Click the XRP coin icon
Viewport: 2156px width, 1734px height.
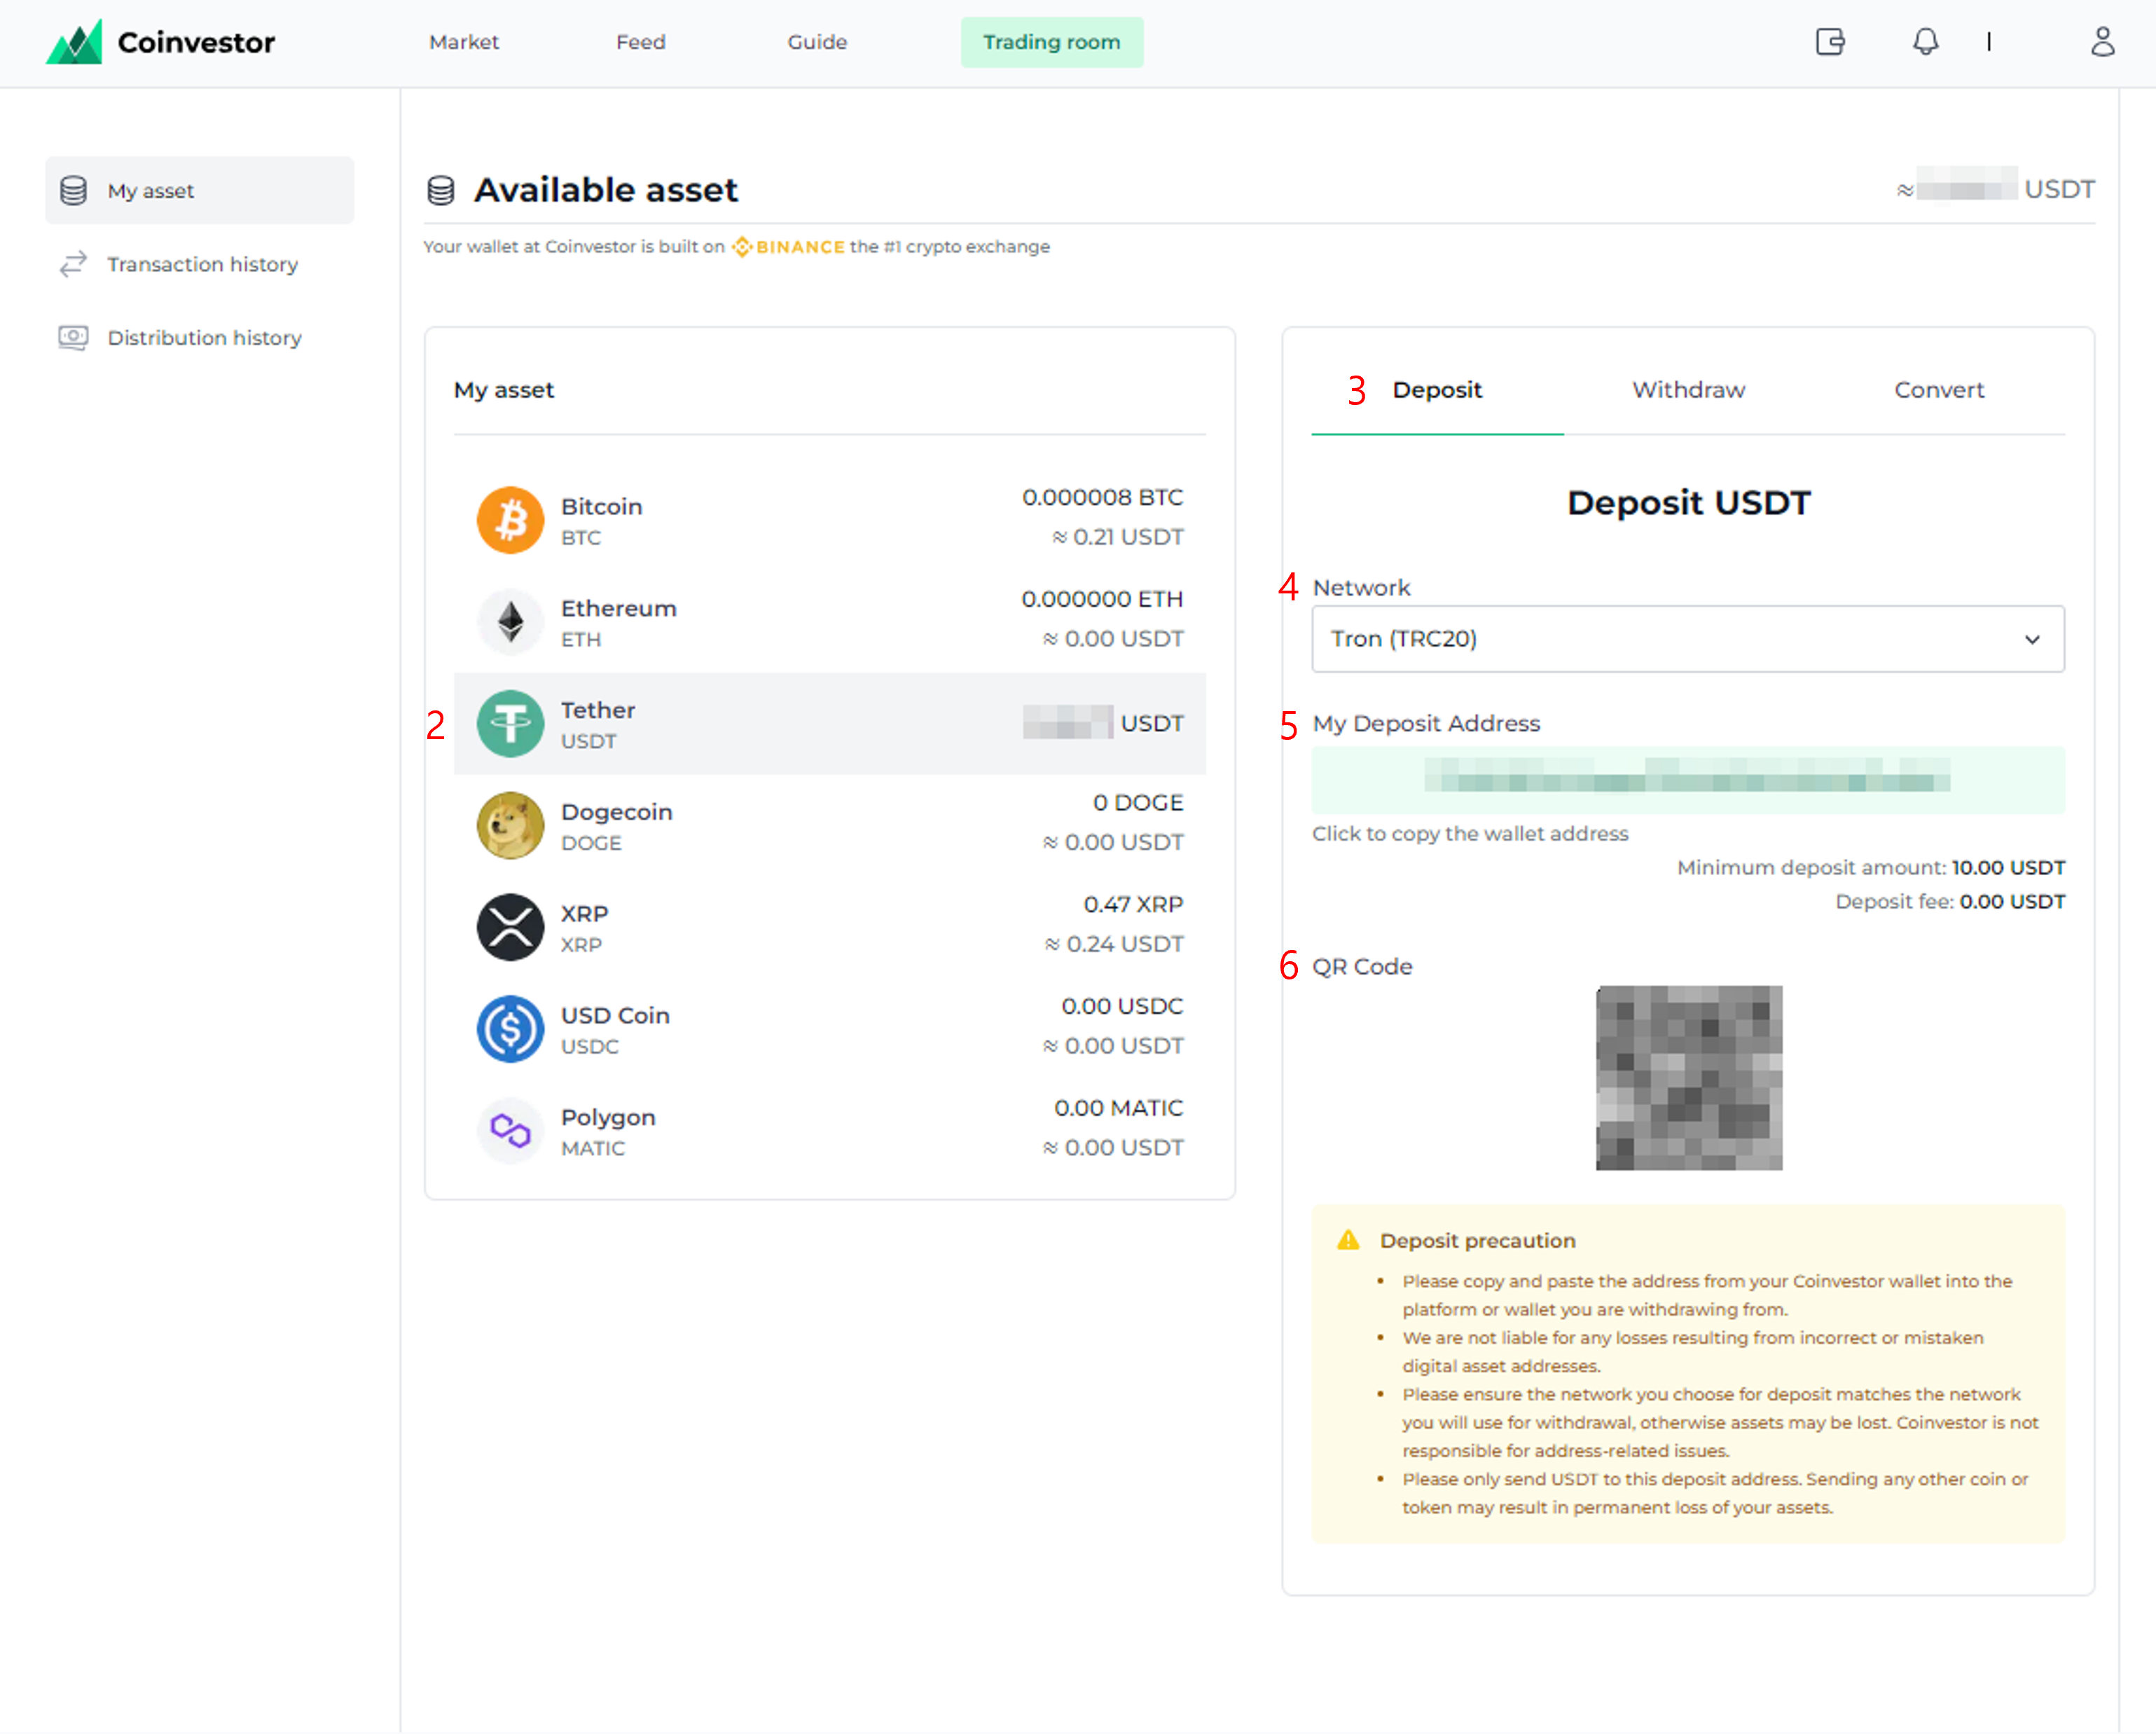click(x=510, y=927)
